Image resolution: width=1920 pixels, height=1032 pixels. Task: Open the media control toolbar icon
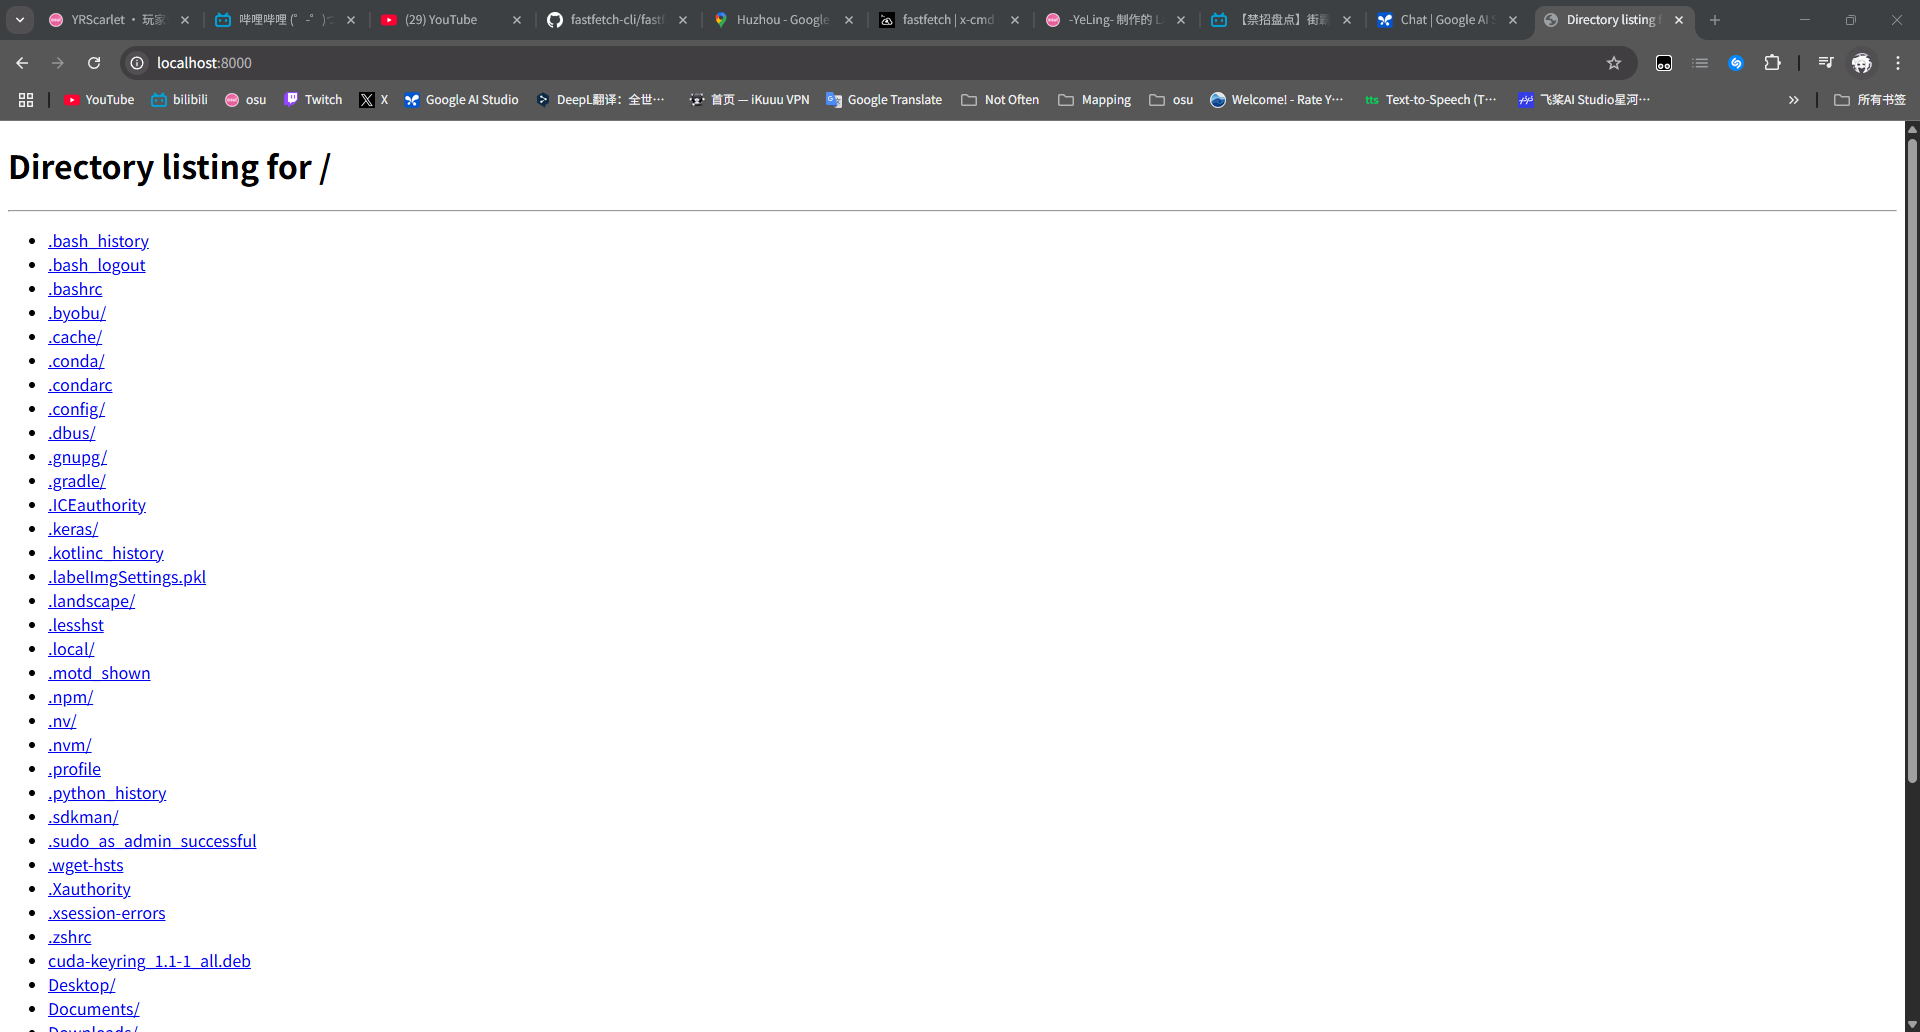[x=1825, y=63]
